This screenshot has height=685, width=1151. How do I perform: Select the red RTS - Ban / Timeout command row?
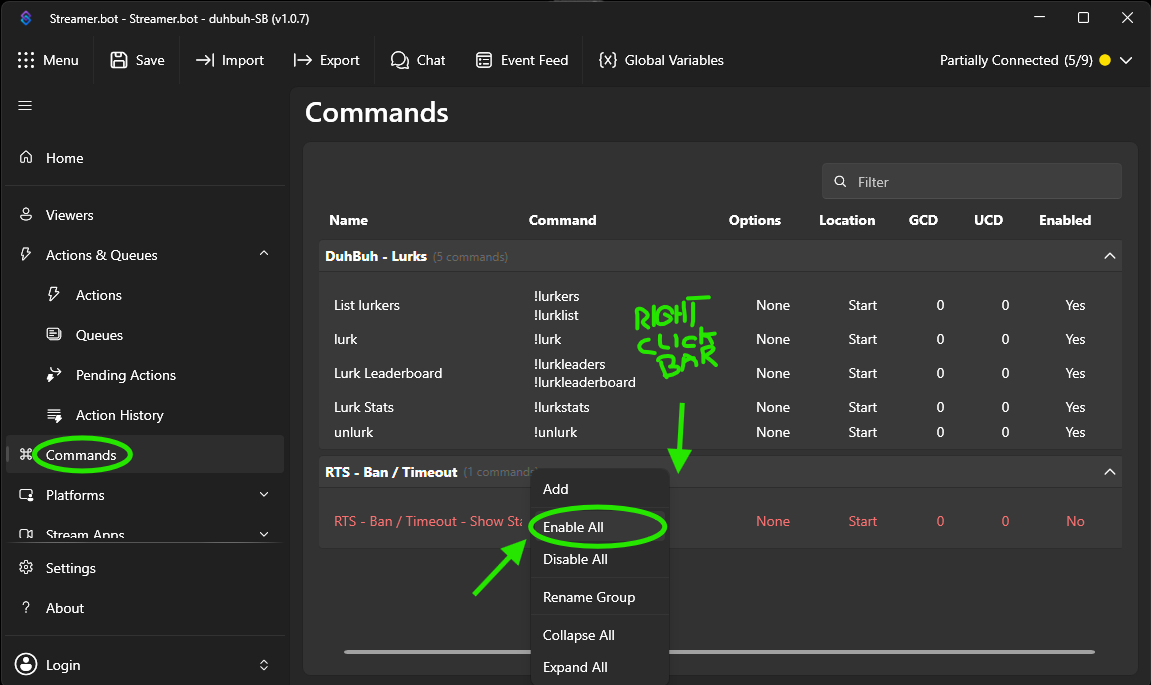click(x=720, y=521)
